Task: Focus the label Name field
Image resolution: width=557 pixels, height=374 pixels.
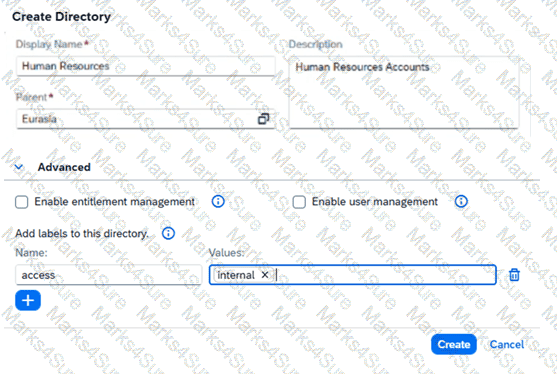Action: point(109,275)
